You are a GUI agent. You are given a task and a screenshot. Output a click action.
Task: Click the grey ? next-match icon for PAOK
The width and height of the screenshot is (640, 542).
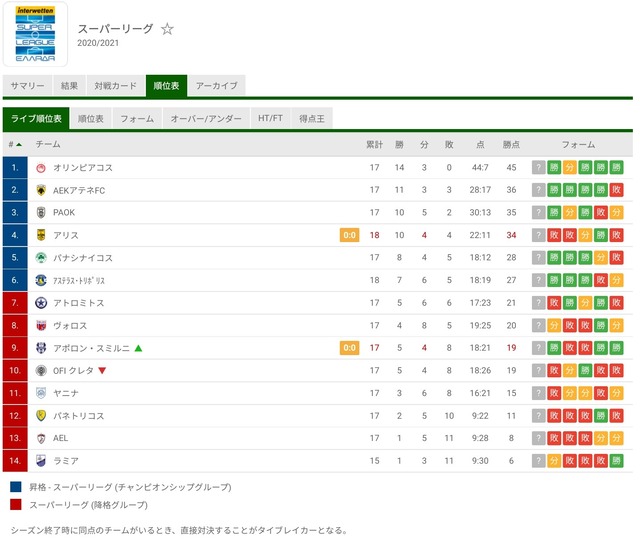538,213
